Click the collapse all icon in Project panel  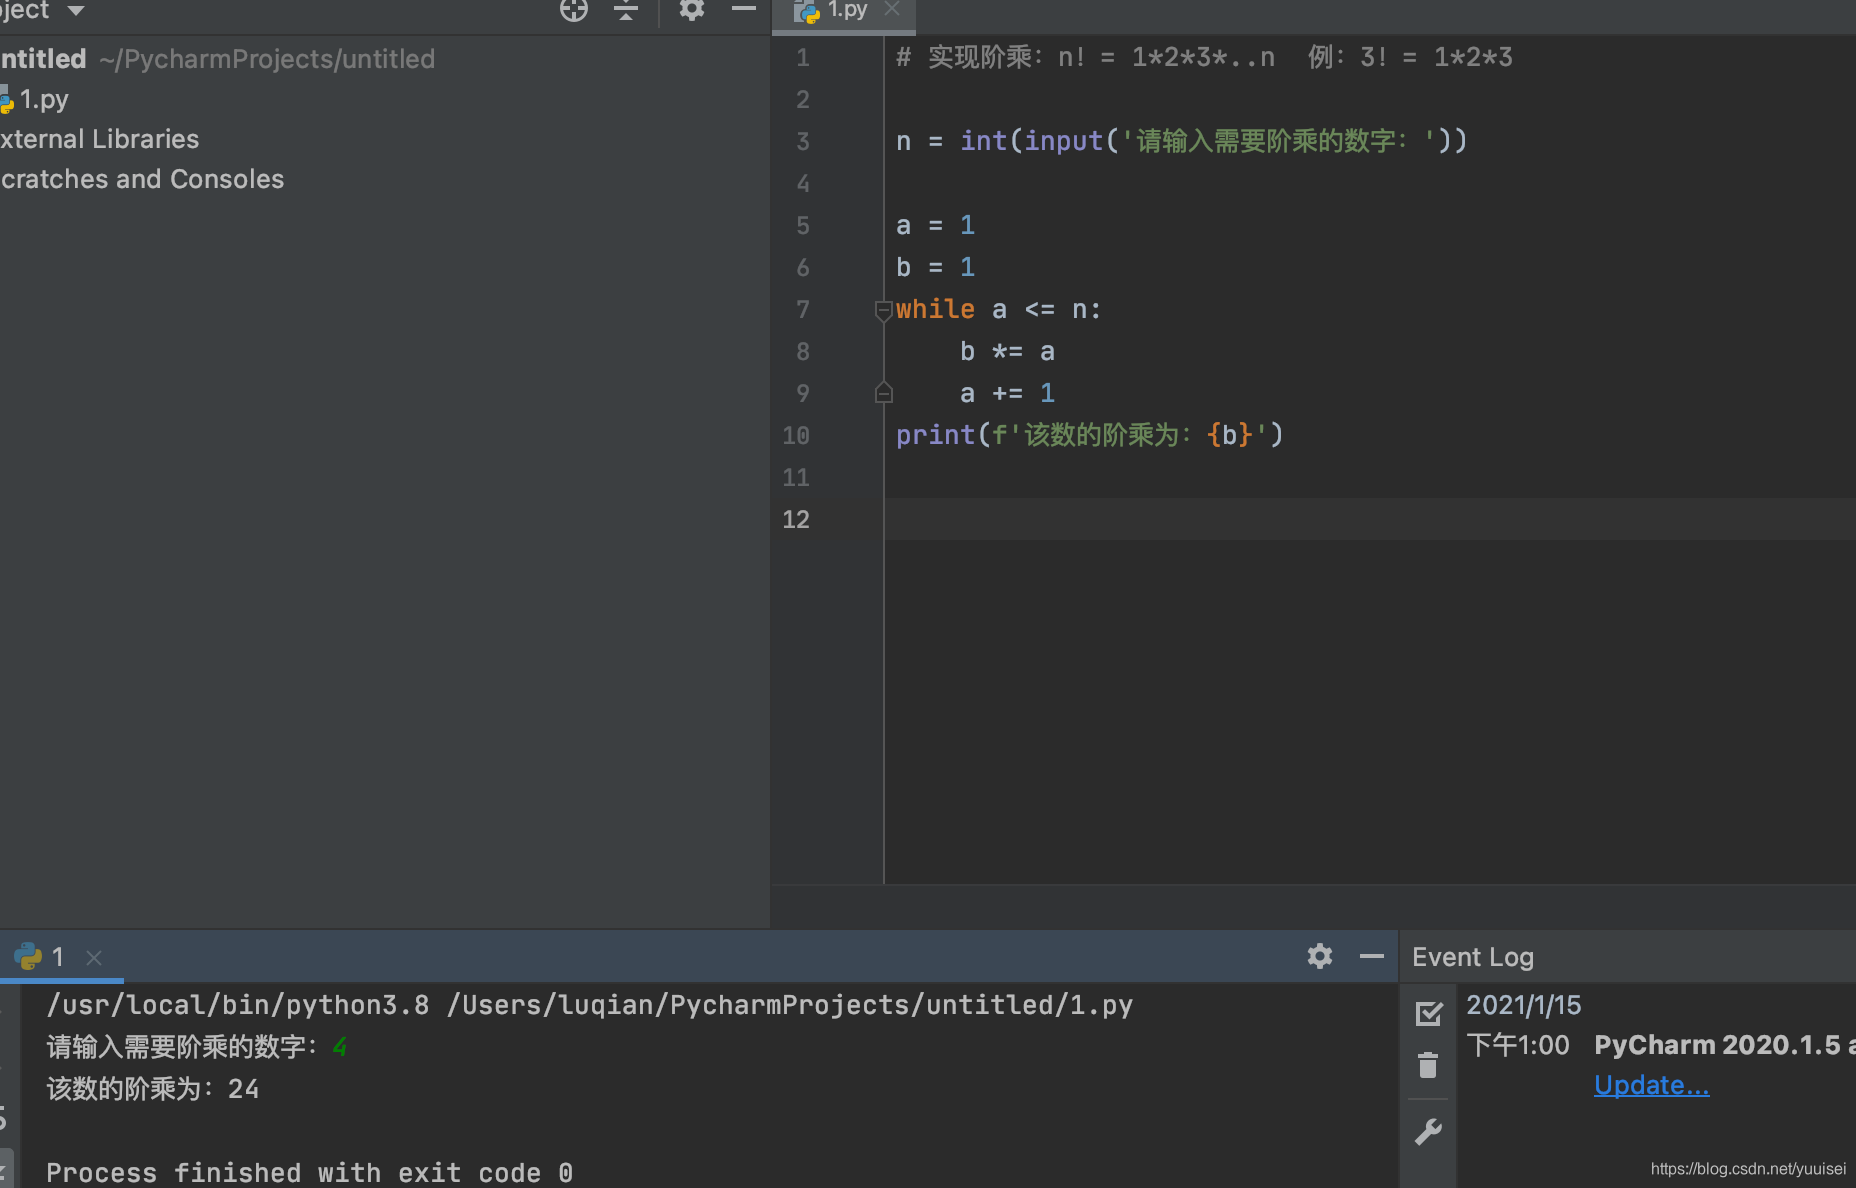(x=626, y=10)
